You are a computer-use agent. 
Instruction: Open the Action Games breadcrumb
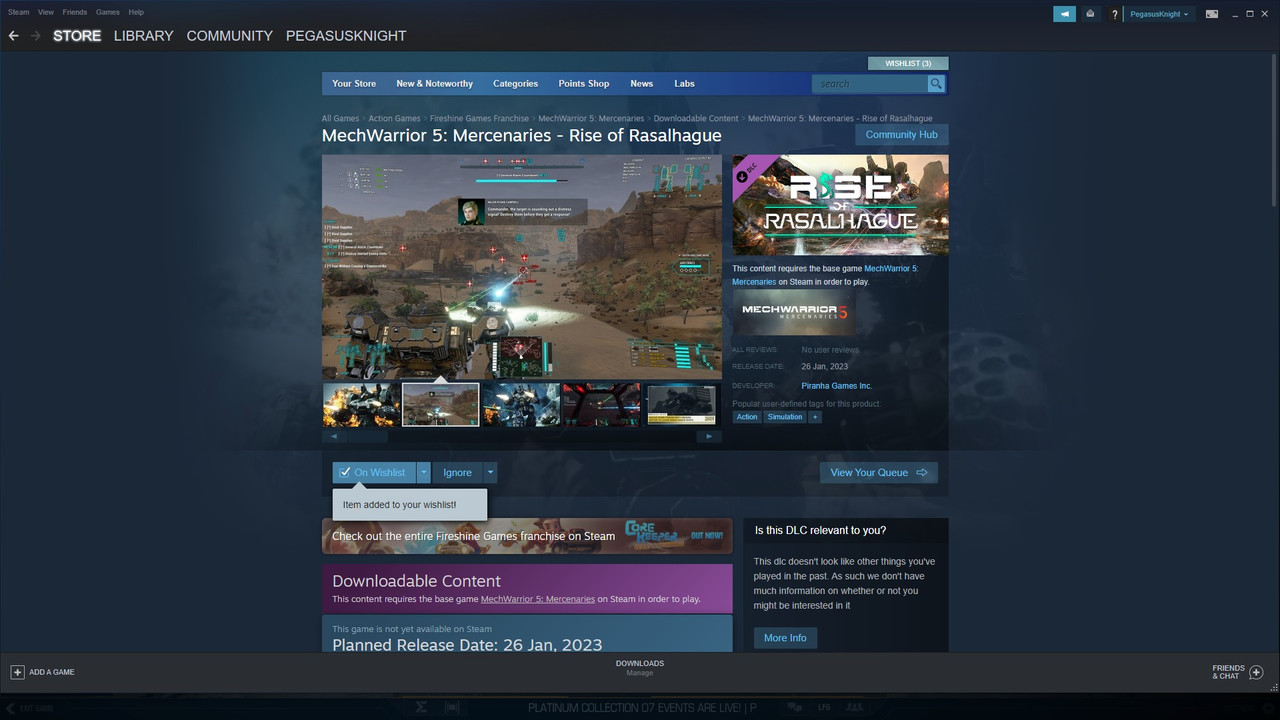pos(394,119)
